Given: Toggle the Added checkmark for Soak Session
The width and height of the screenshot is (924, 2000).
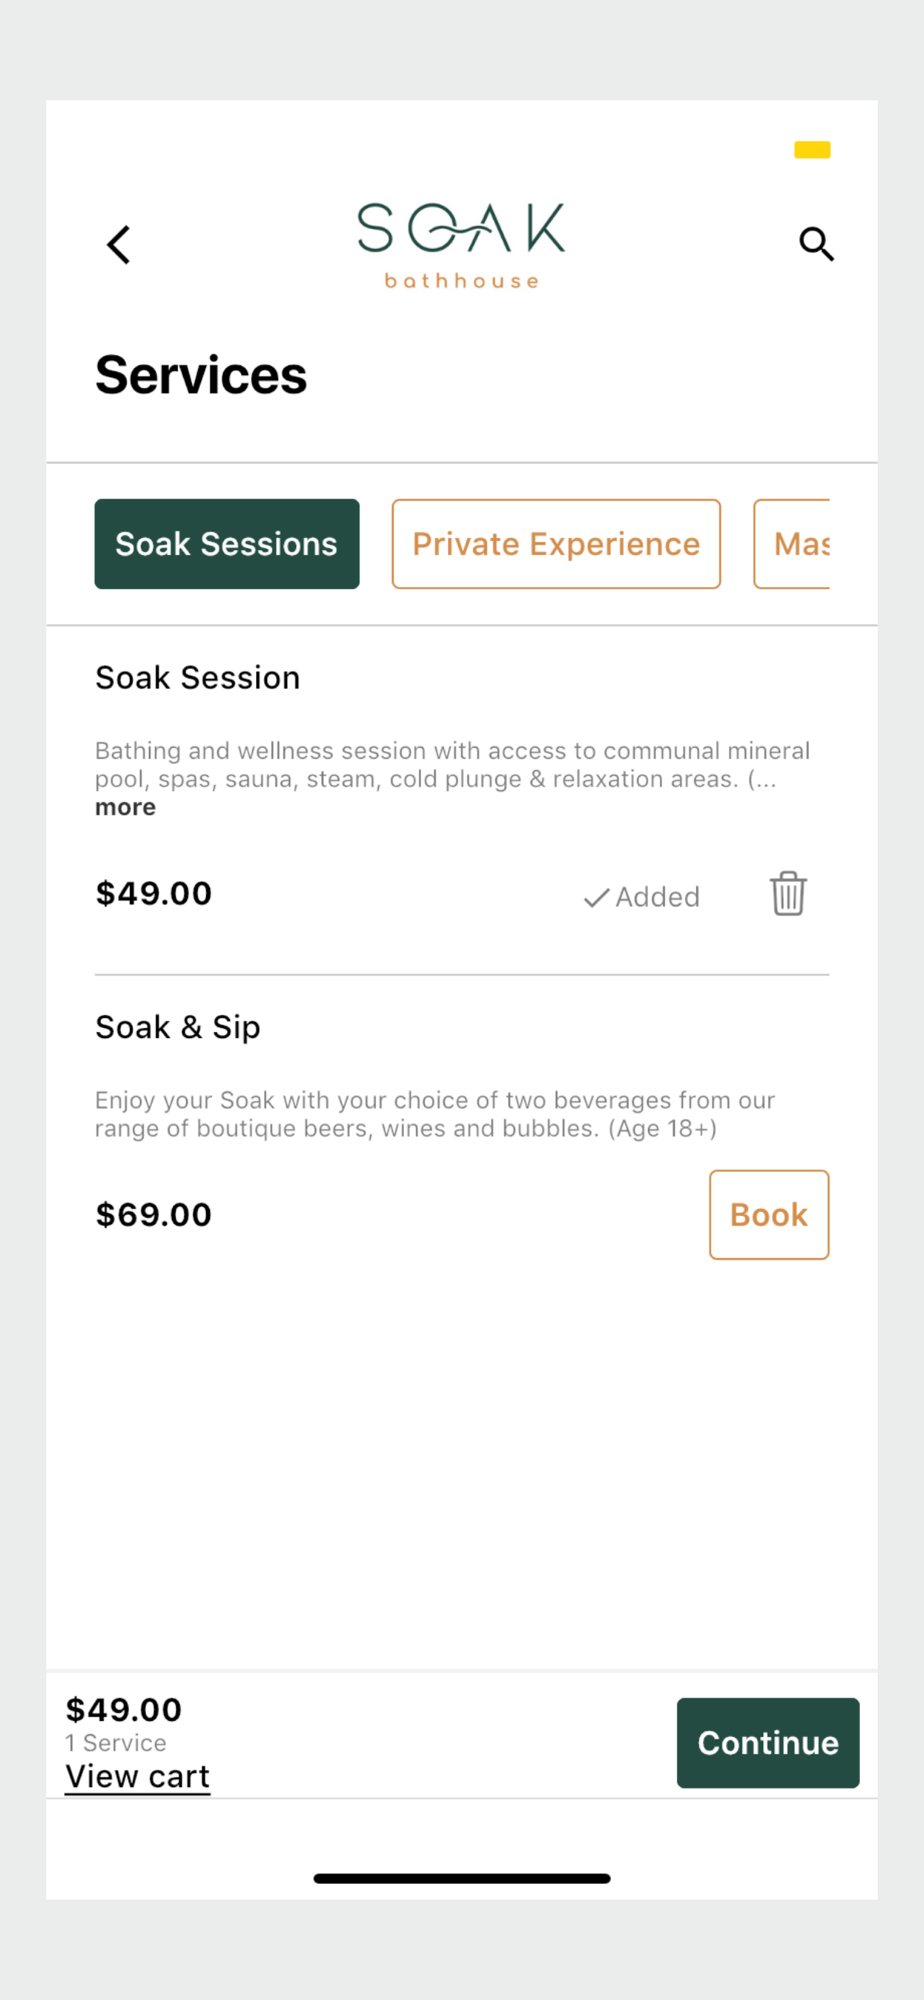Looking at the screenshot, I should coord(642,897).
